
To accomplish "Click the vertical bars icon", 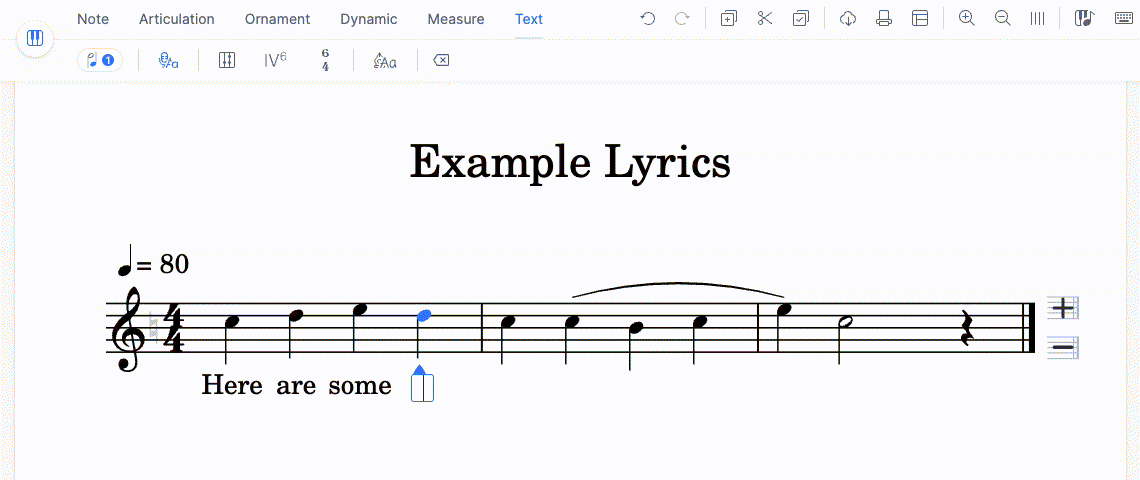I will click(1037, 19).
